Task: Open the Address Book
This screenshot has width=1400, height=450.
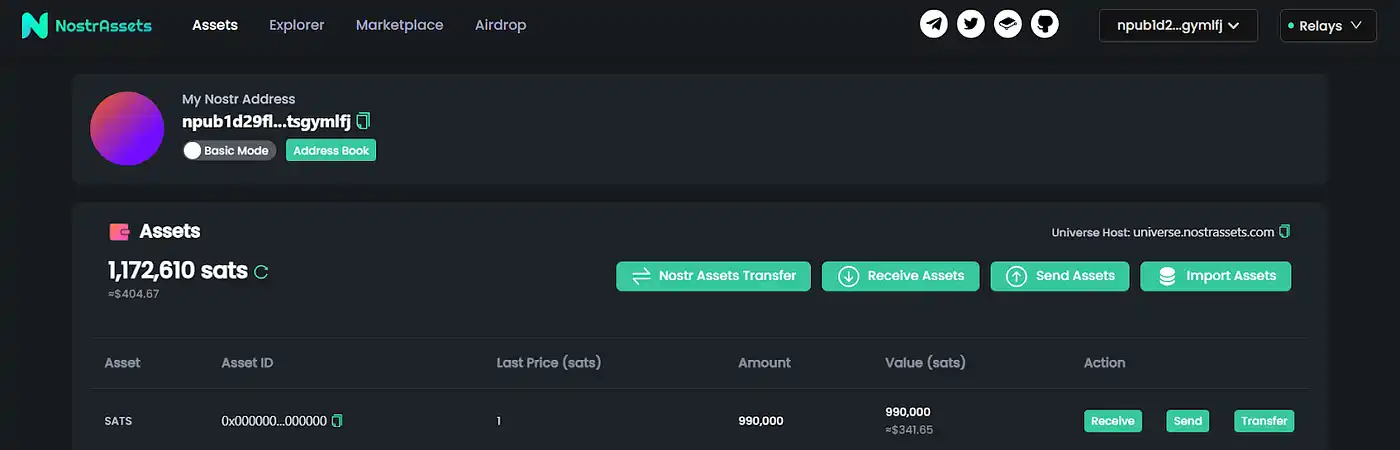Action: (331, 151)
